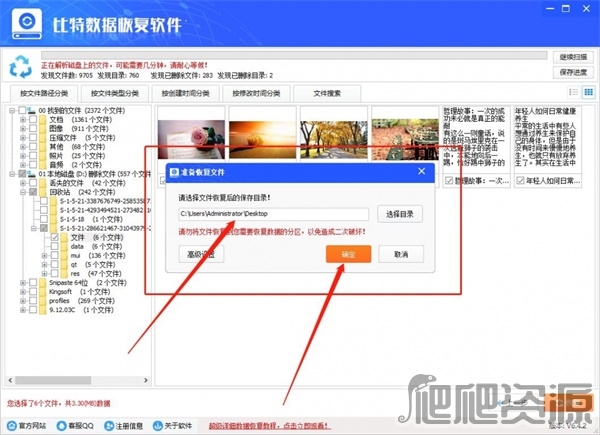Click the 保存进度 button
This screenshot has width=600, height=435.
tap(573, 72)
